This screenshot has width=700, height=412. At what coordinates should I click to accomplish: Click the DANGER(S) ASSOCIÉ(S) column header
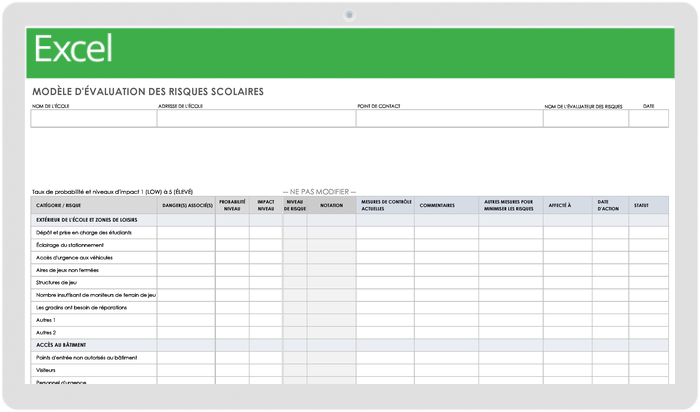tap(186, 205)
